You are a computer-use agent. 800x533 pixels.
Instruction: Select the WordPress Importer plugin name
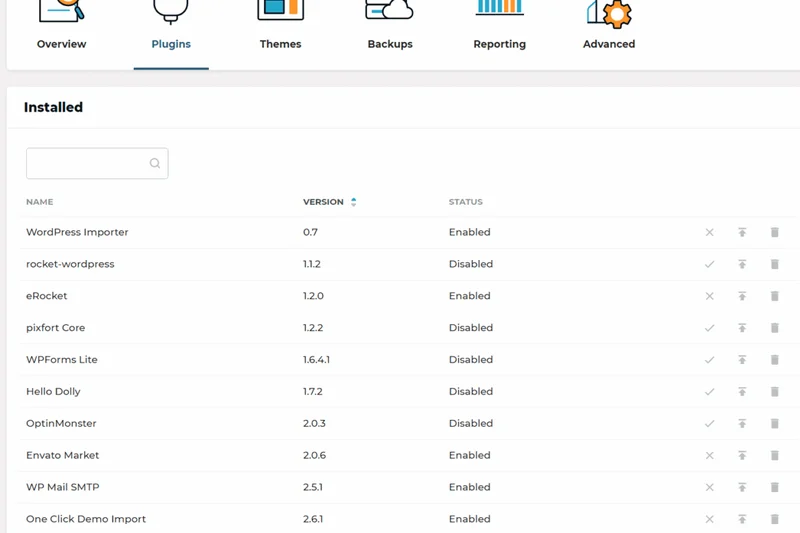pyautogui.click(x=77, y=232)
